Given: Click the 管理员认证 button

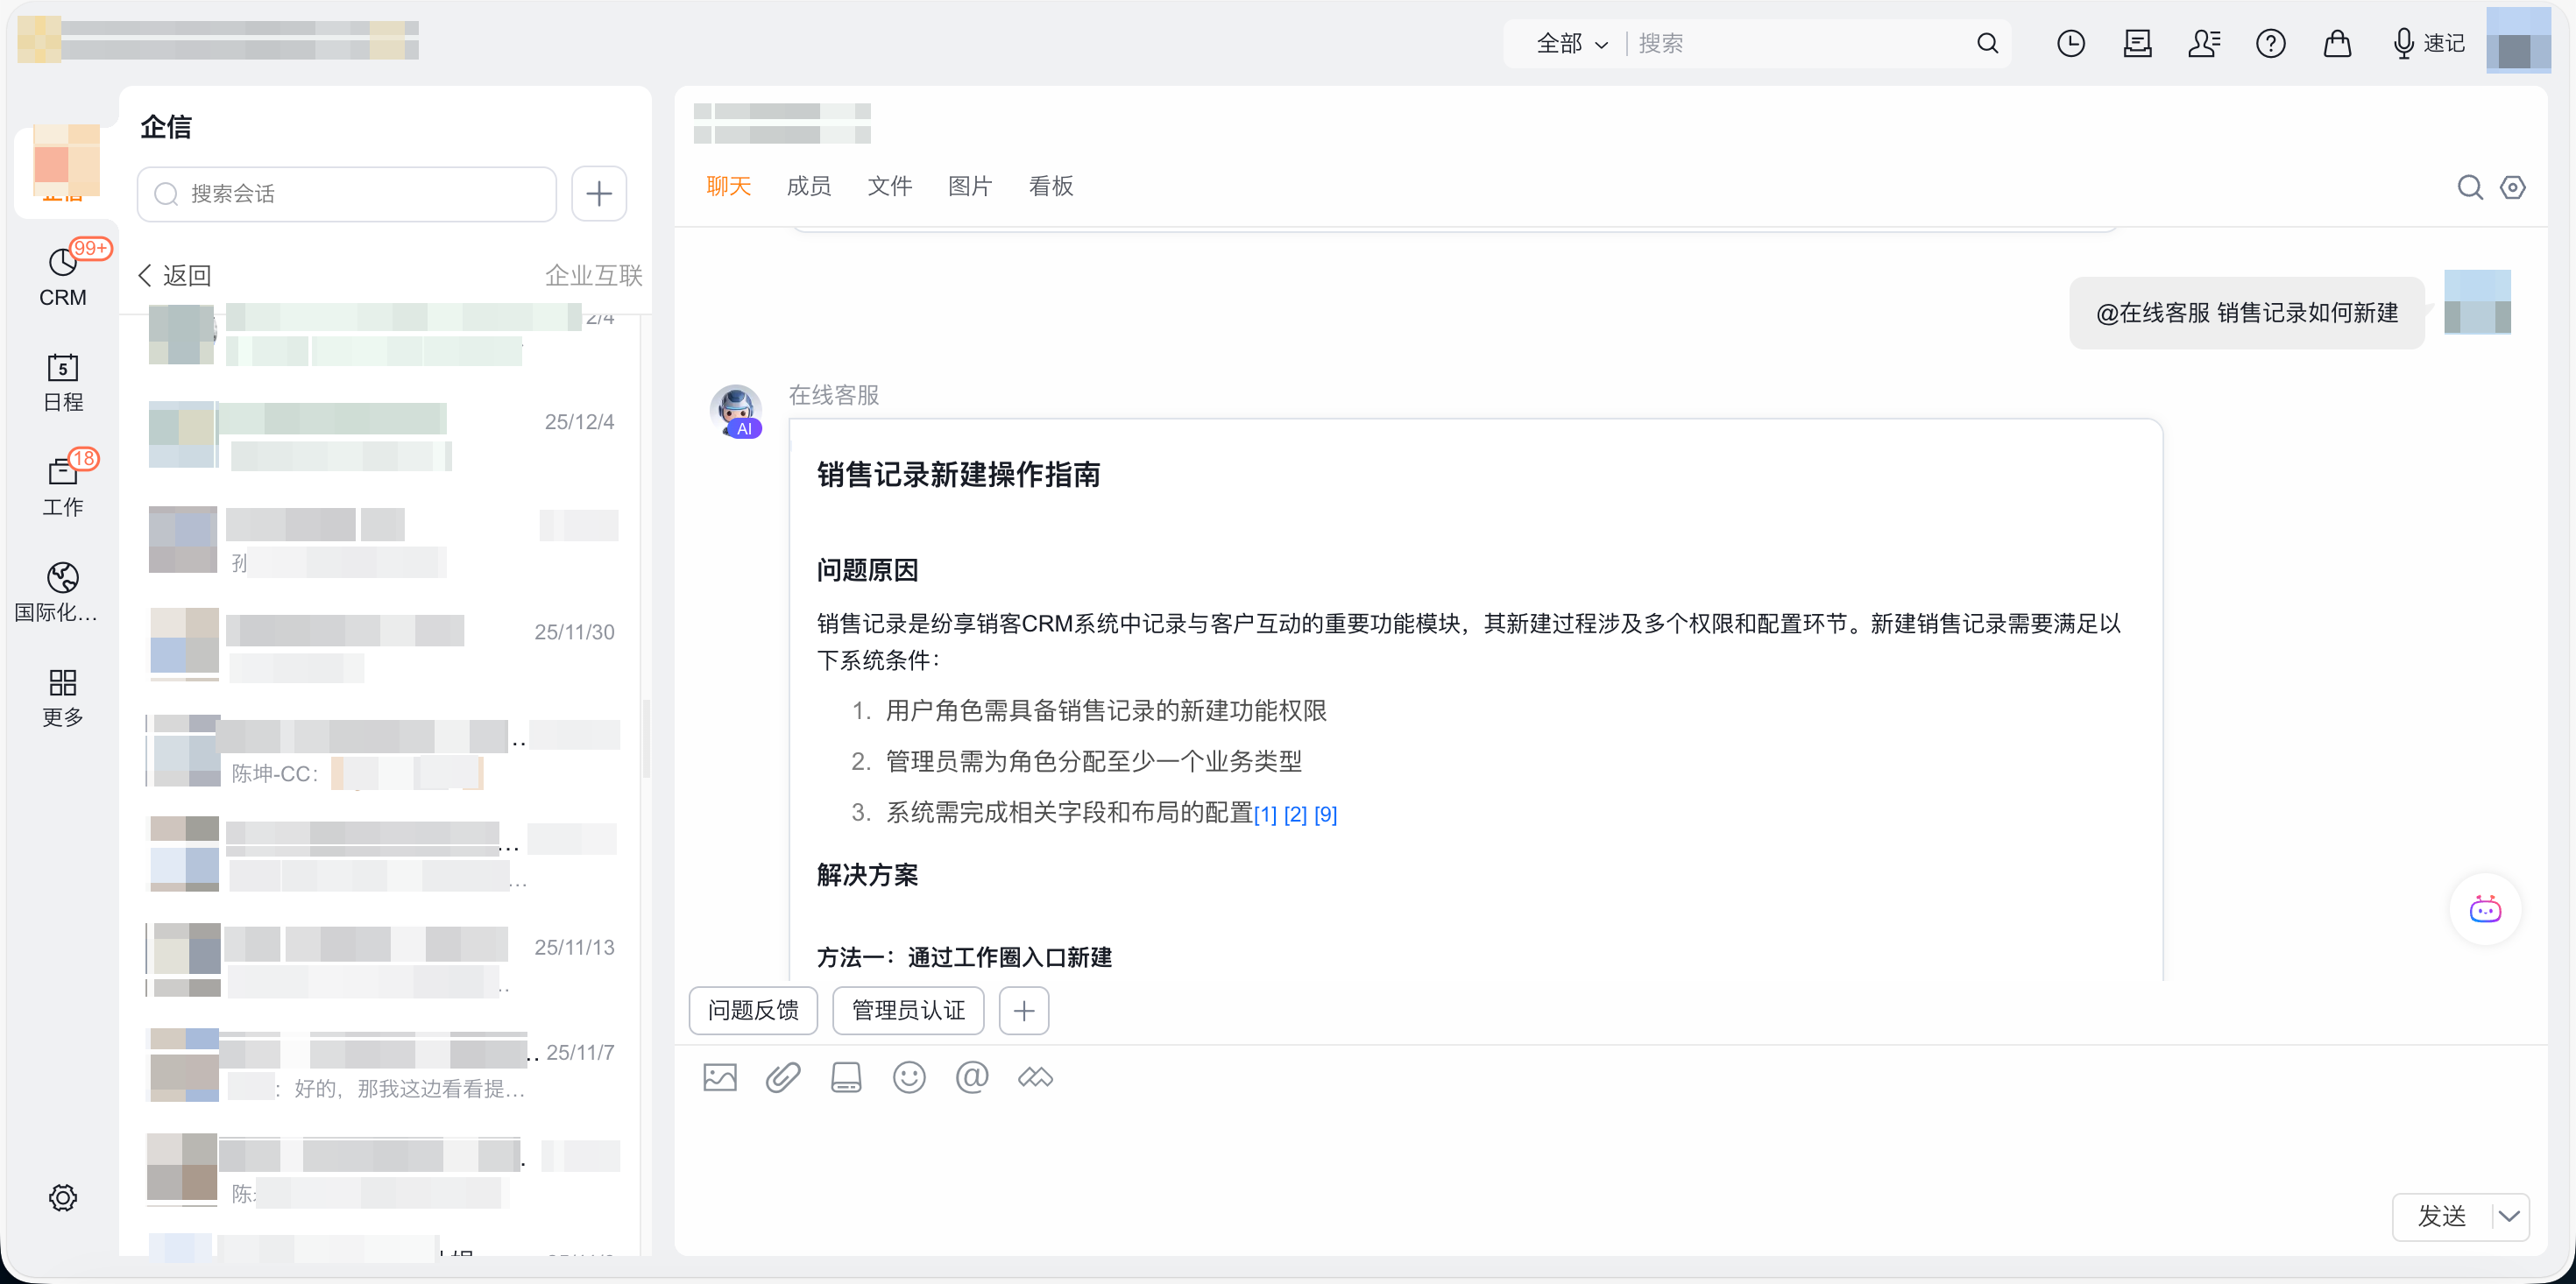Looking at the screenshot, I should pyautogui.click(x=907, y=1010).
